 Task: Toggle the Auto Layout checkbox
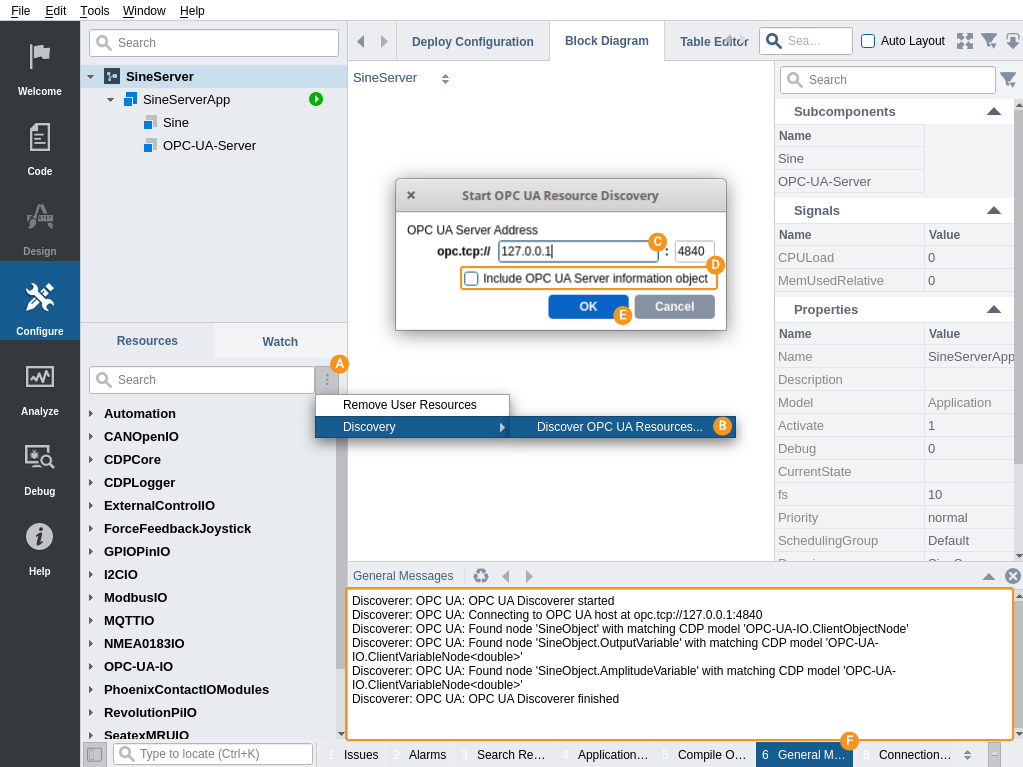tap(868, 41)
